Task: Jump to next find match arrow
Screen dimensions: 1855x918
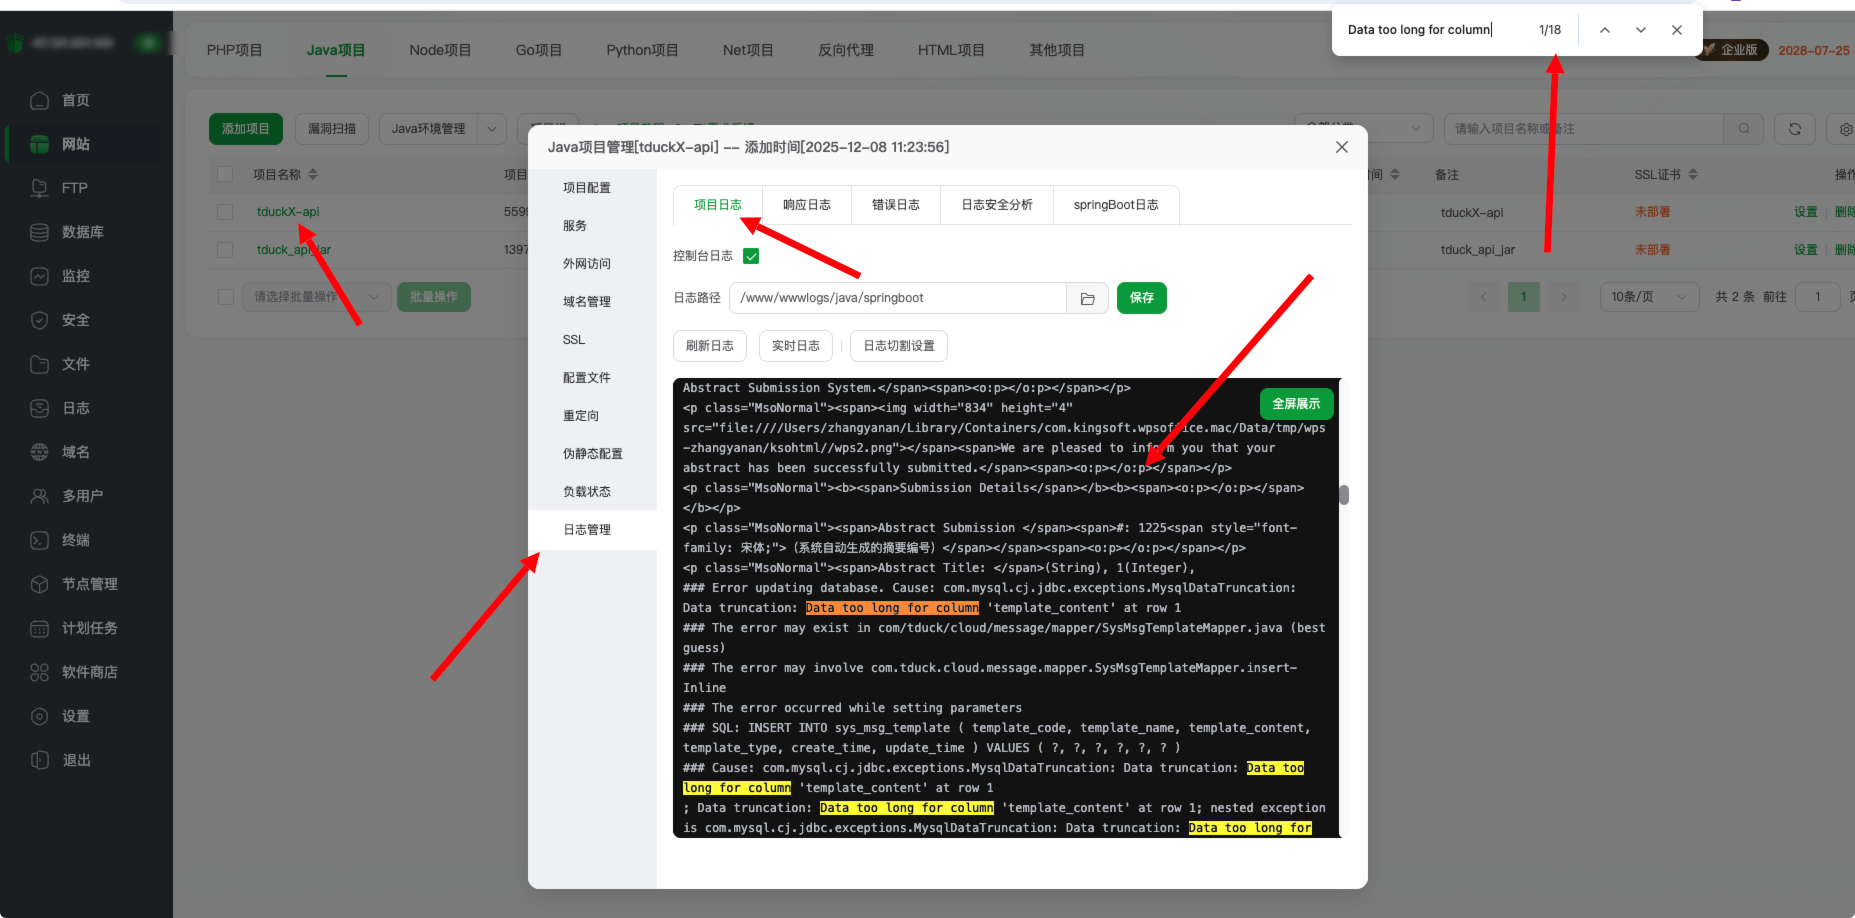Action: (x=1641, y=30)
